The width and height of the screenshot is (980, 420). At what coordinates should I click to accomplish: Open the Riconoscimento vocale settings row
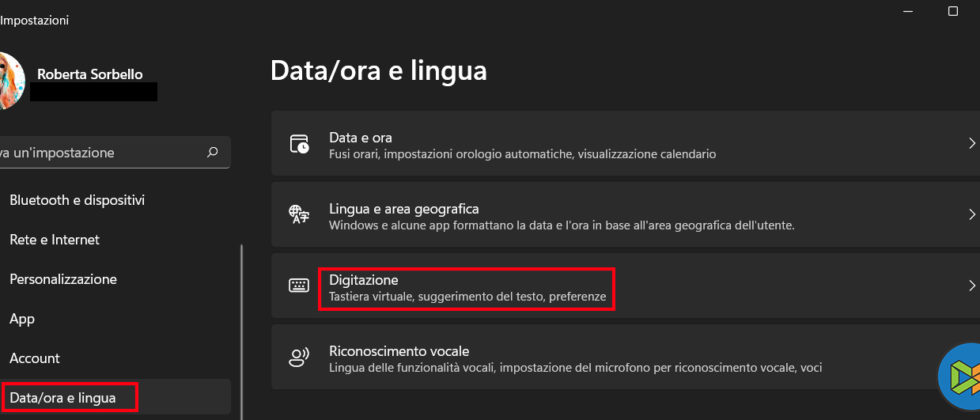600,358
